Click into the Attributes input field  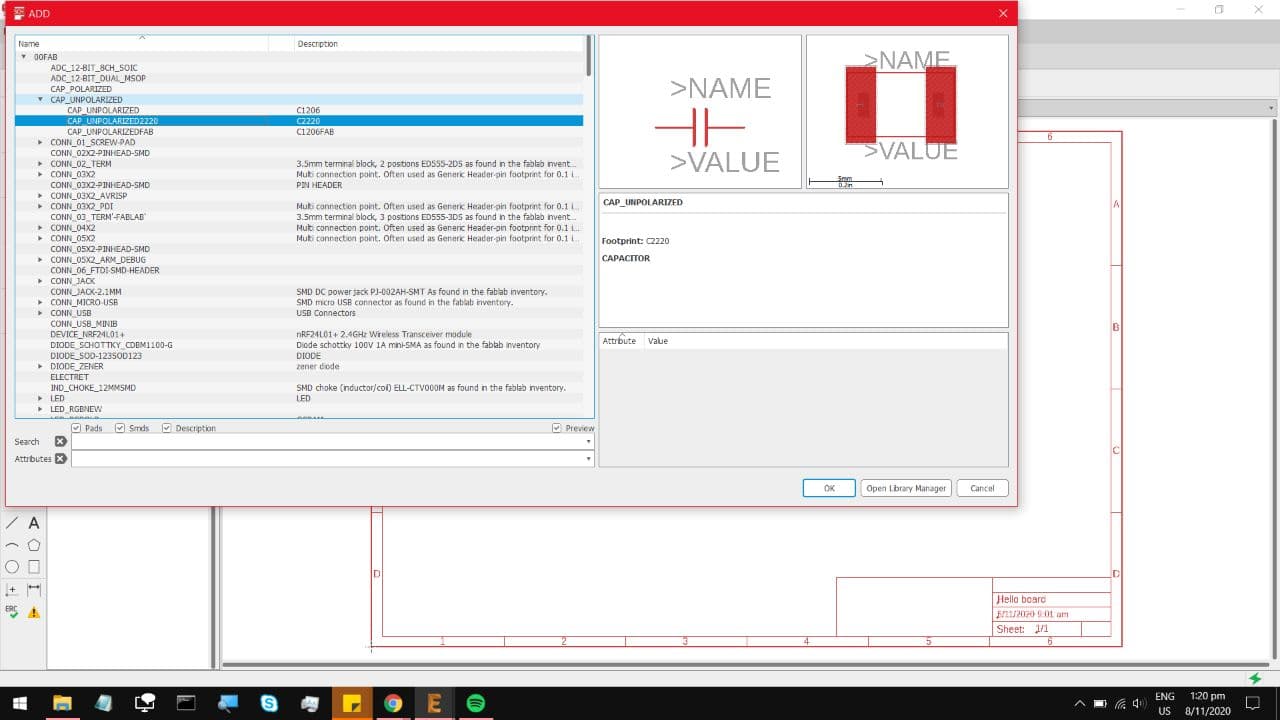point(326,458)
